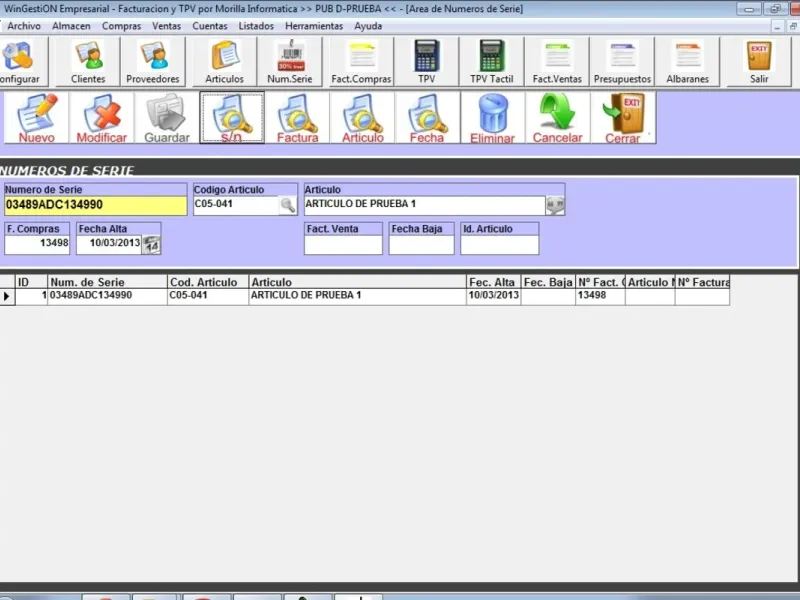The height and width of the screenshot is (600, 800).
Task: Click the ID column header
Action: pyautogui.click(x=32, y=282)
